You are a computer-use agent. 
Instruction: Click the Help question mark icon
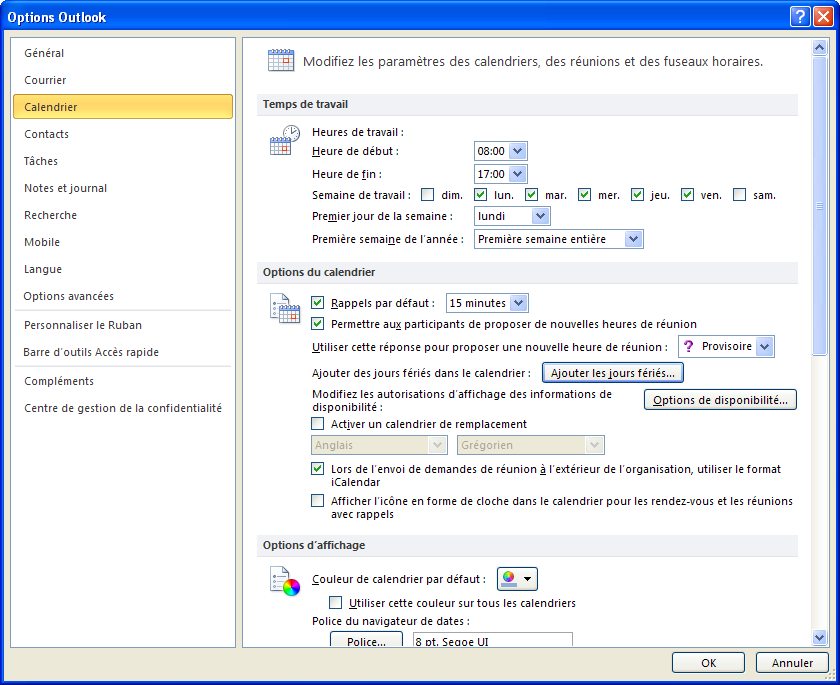click(x=799, y=15)
